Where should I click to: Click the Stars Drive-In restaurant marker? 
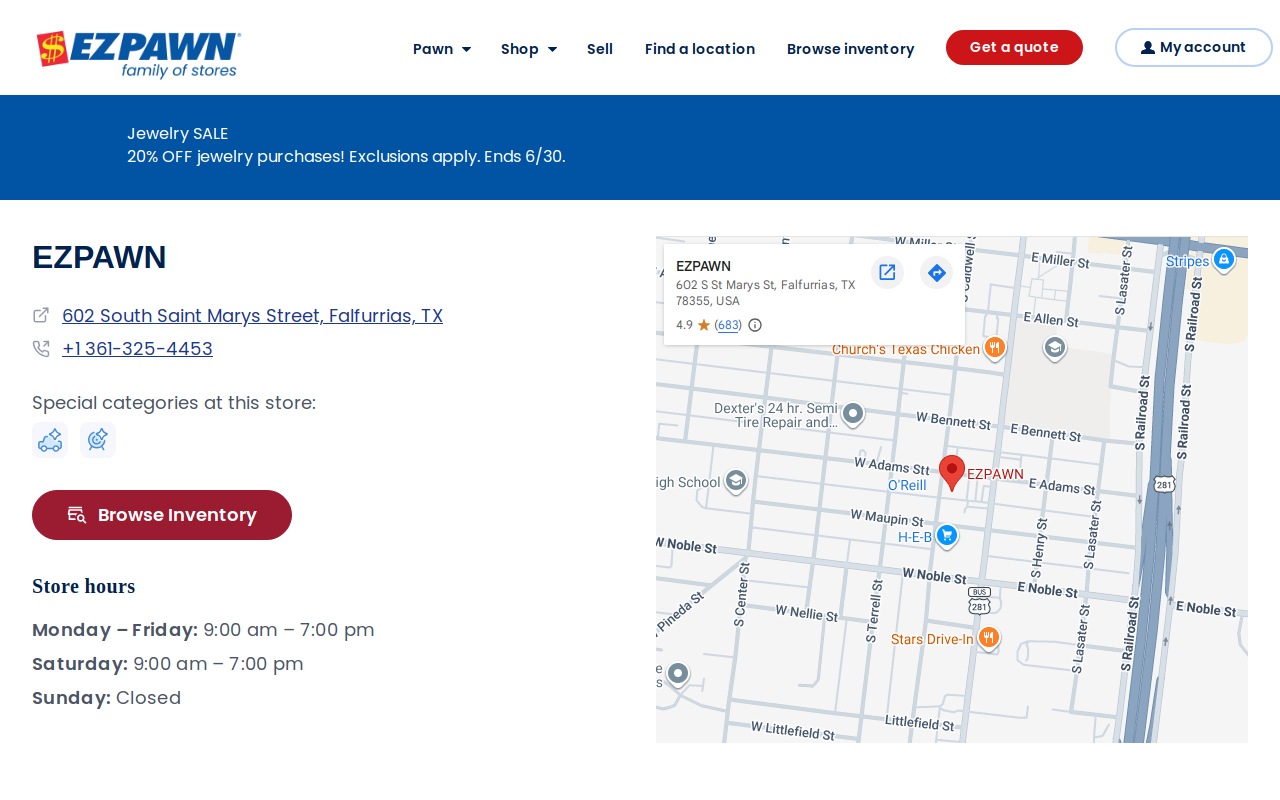coord(988,638)
